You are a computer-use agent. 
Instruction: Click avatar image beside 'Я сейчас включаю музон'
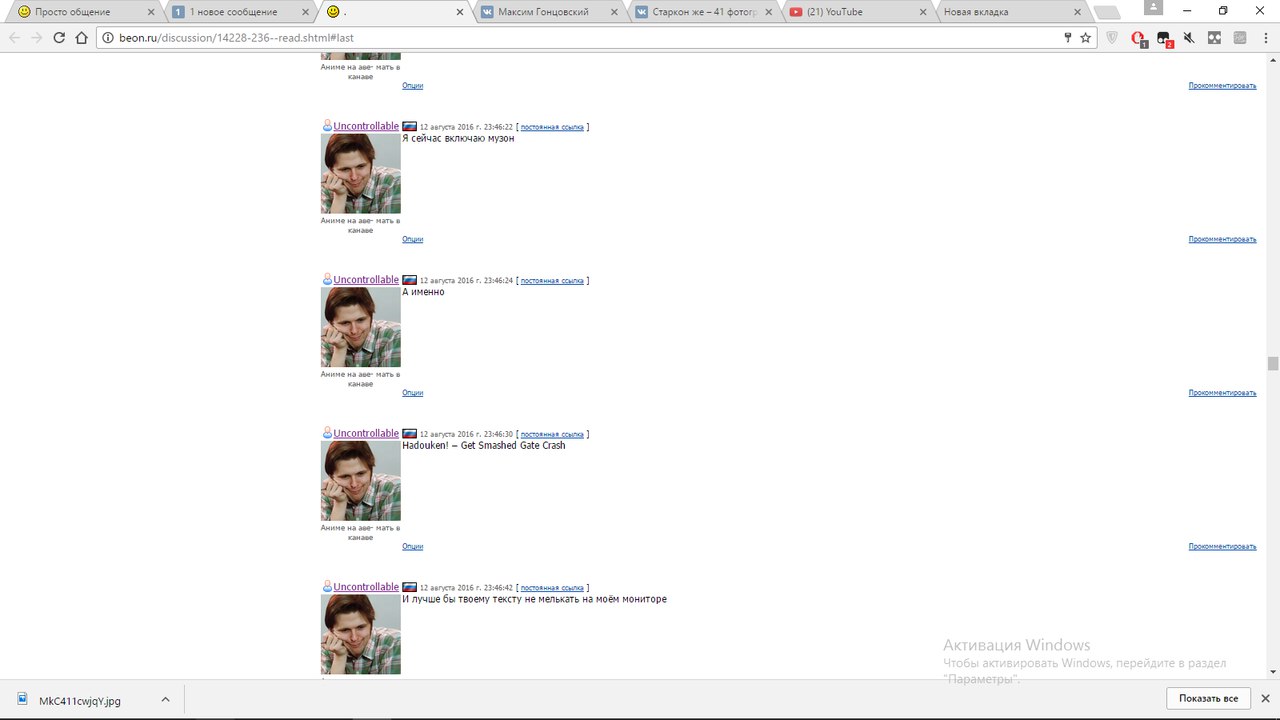[361, 174]
